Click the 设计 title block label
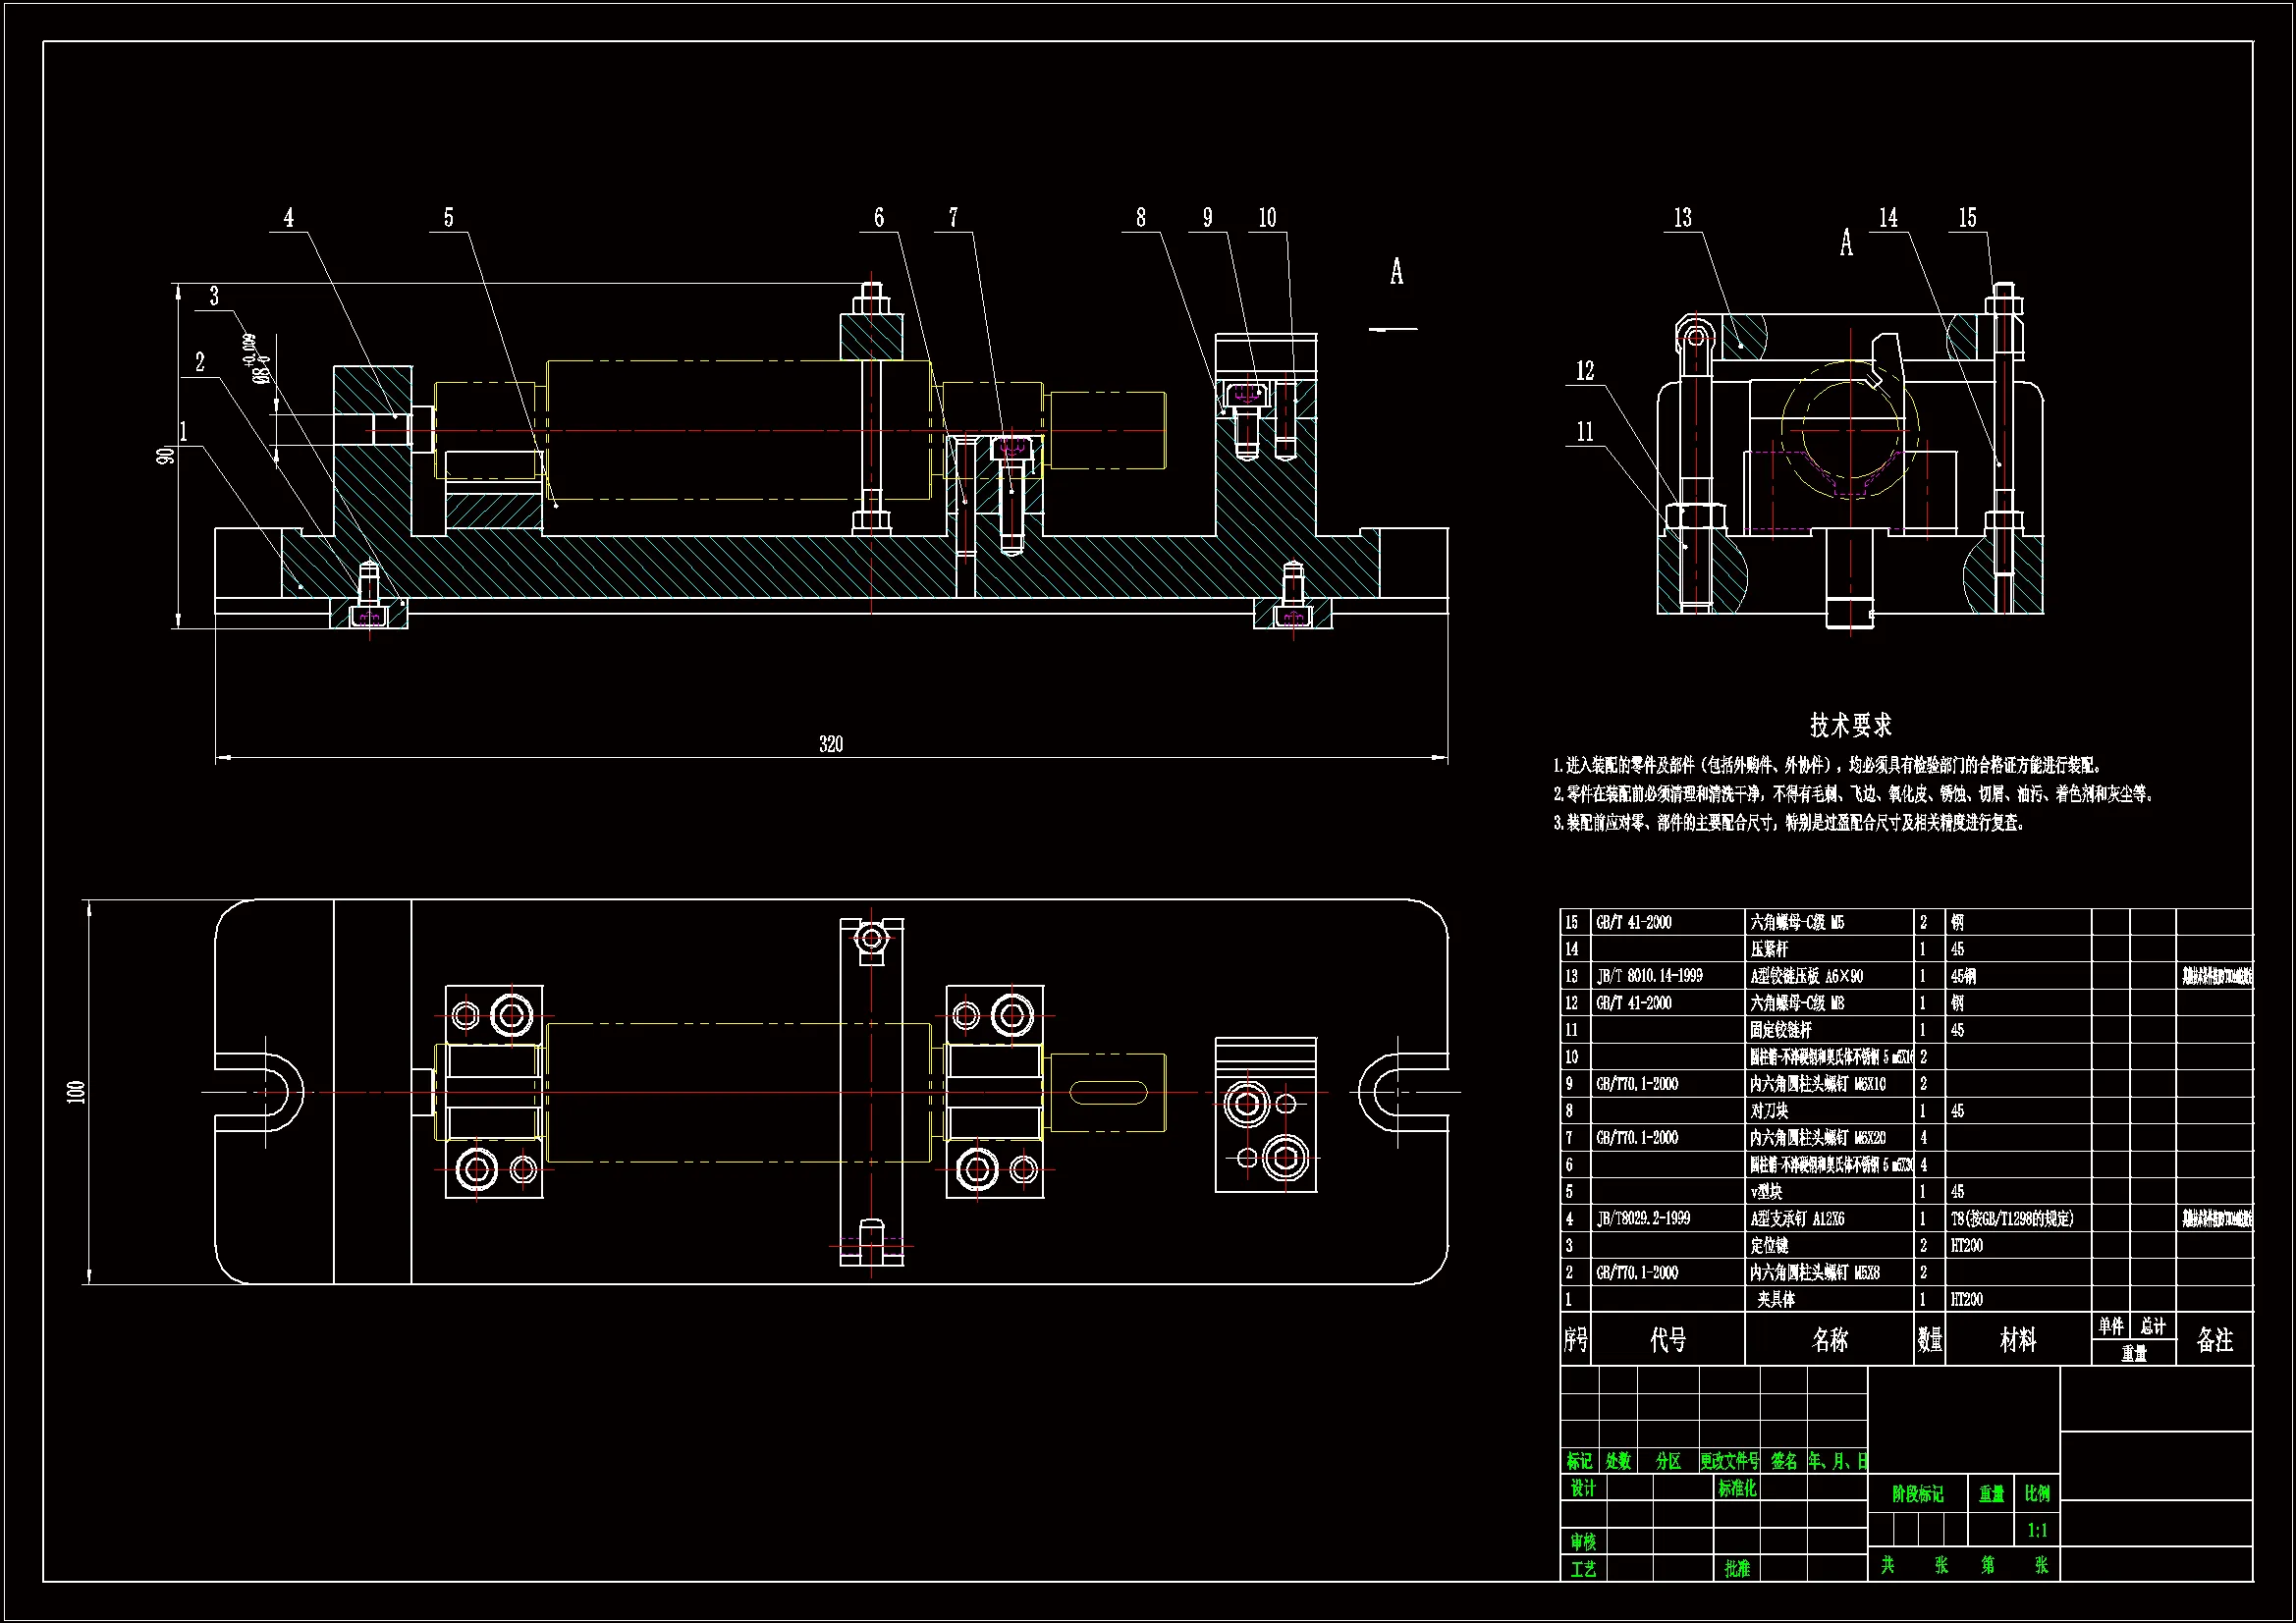The image size is (2296, 1623). coord(1583,1489)
